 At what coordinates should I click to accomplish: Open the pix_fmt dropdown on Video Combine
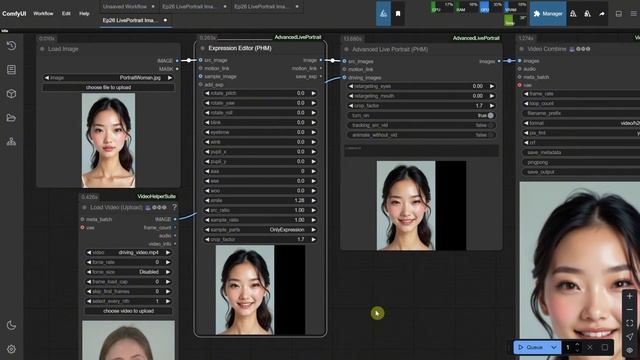(x=581, y=133)
